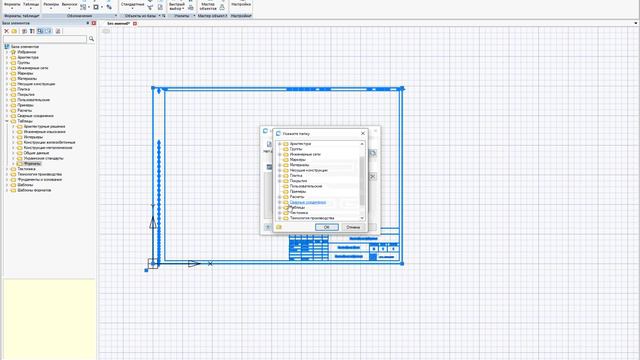
Task: Select Группы in the folder dialog
Action: (296, 149)
